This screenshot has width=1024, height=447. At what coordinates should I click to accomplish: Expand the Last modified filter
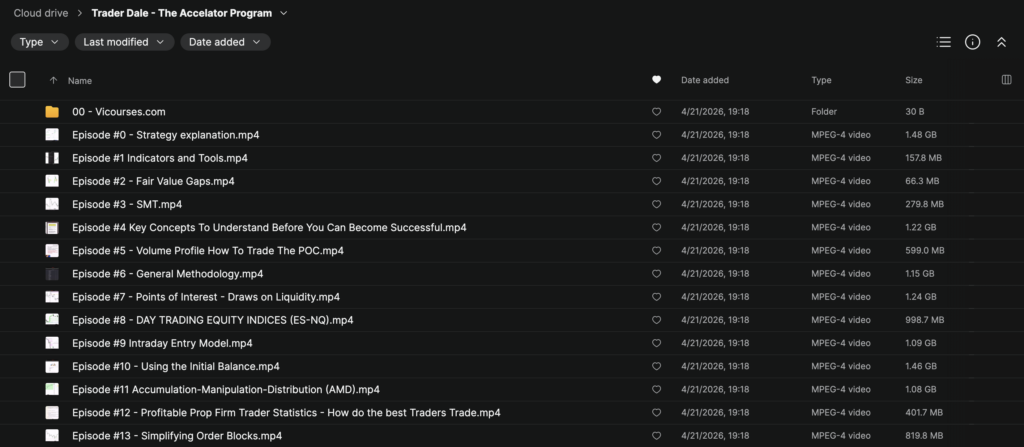point(124,42)
